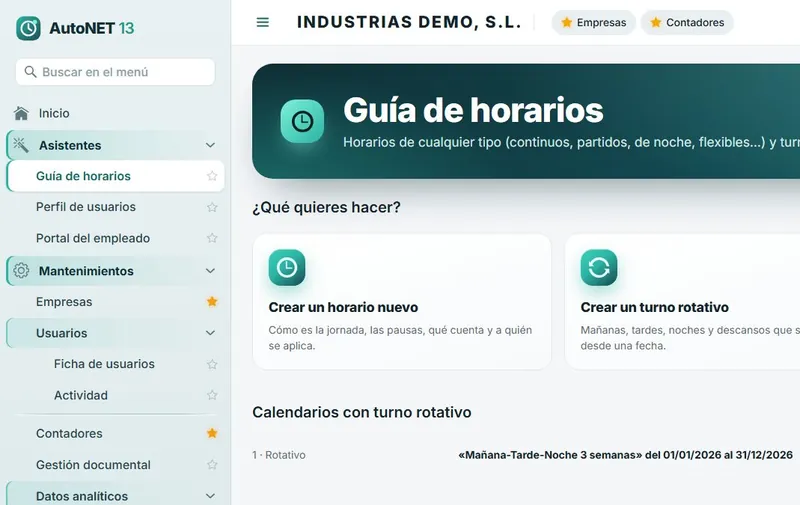Image resolution: width=800 pixels, height=505 pixels.
Task: Click the clock icon on Crear un horario nuevo card
Action: 287,267
